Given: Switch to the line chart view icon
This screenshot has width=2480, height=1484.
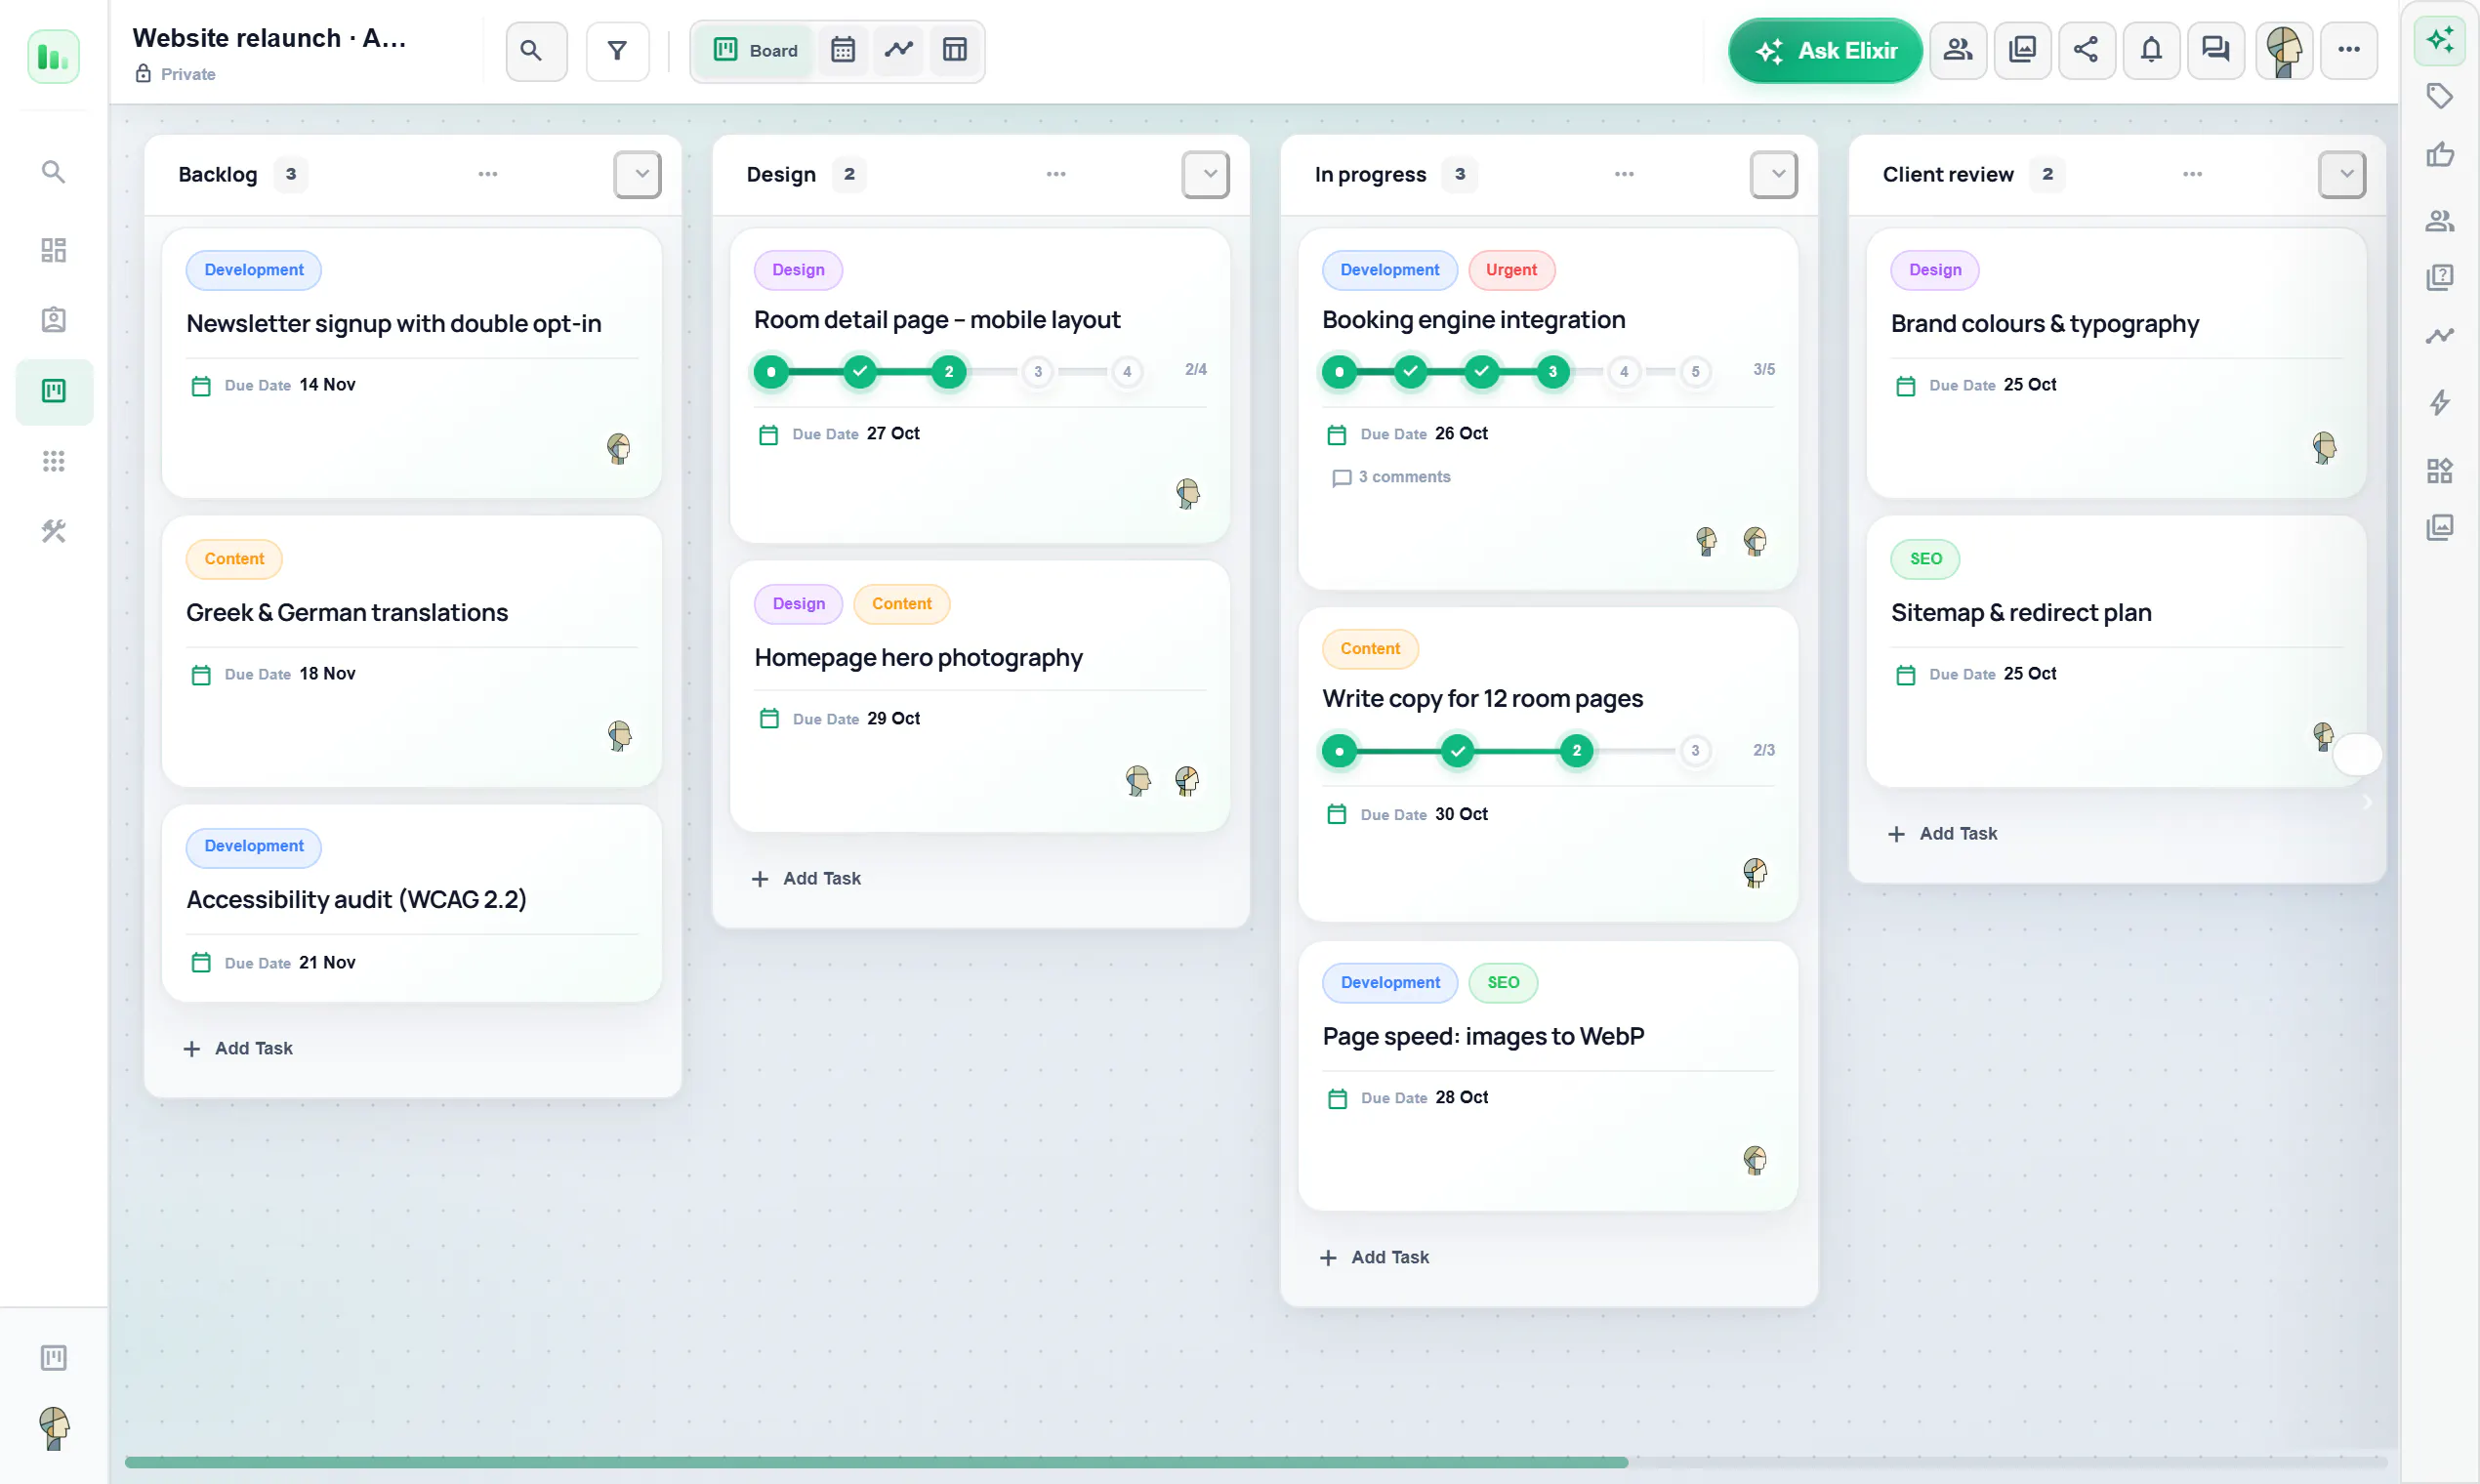Looking at the screenshot, I should (899, 50).
